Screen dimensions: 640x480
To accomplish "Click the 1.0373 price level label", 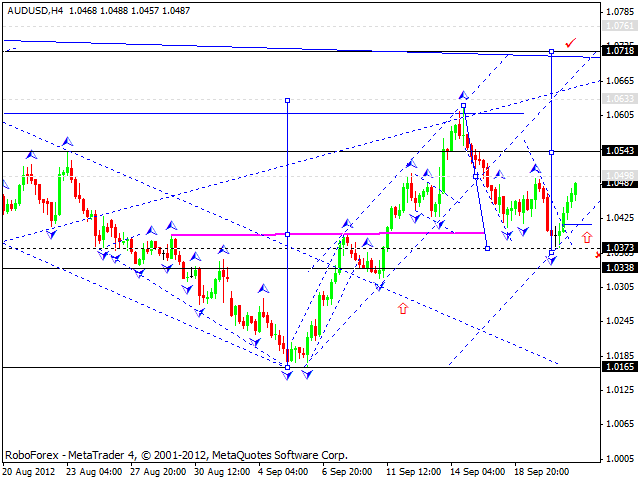I will pos(620,248).
